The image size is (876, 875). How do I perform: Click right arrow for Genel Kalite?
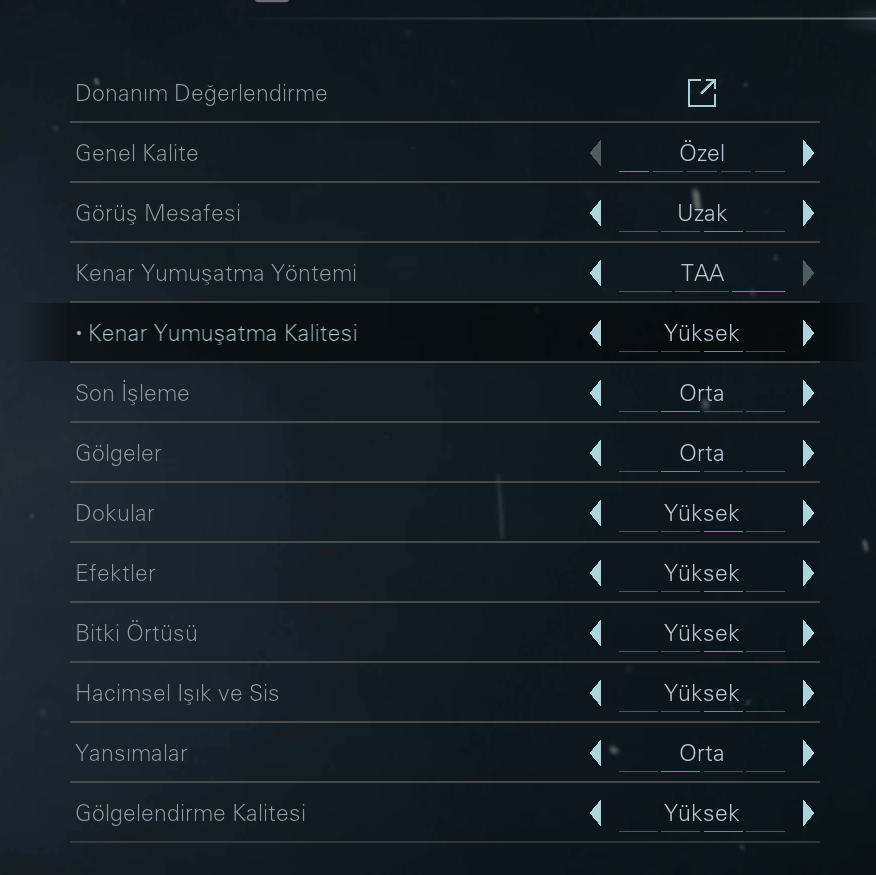click(808, 153)
